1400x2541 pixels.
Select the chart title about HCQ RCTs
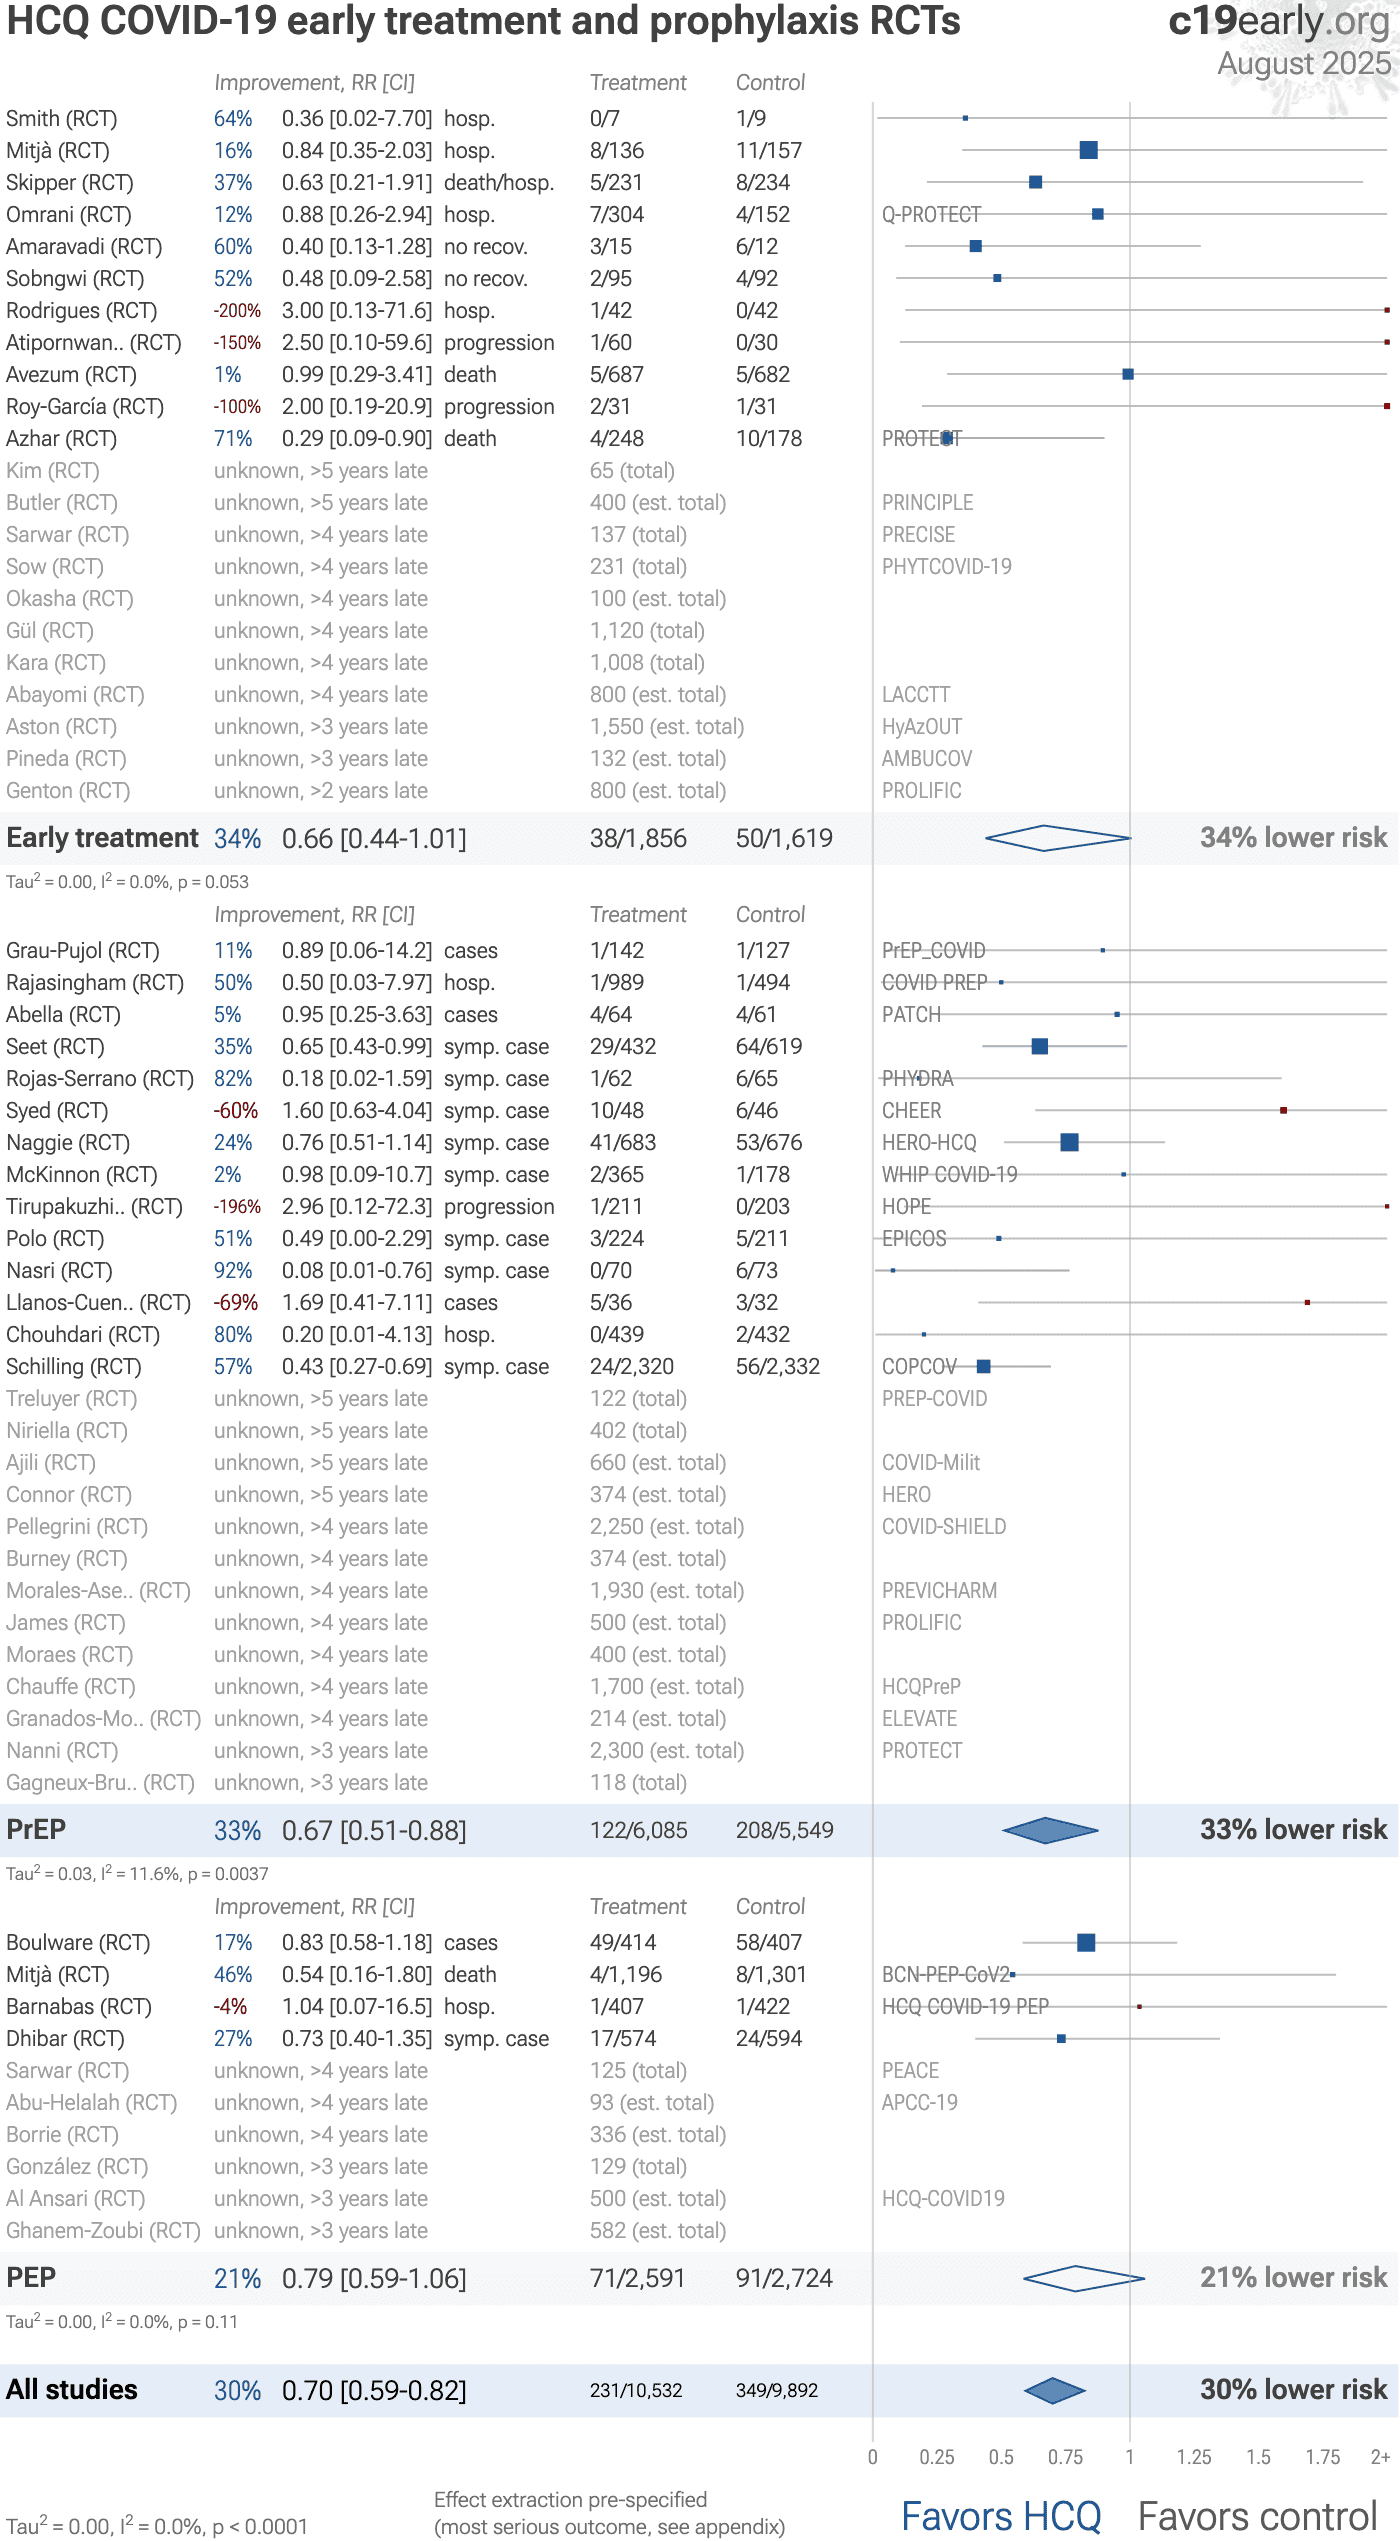[484, 21]
